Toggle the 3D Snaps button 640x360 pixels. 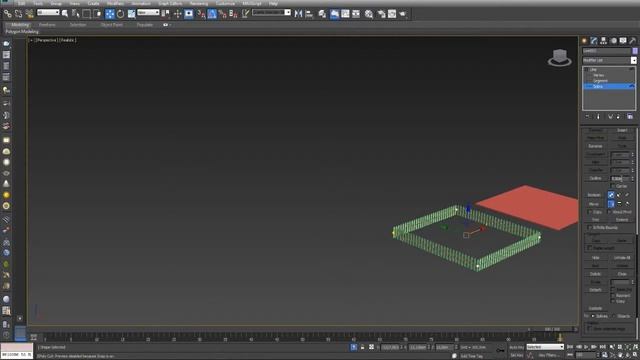click(201, 14)
